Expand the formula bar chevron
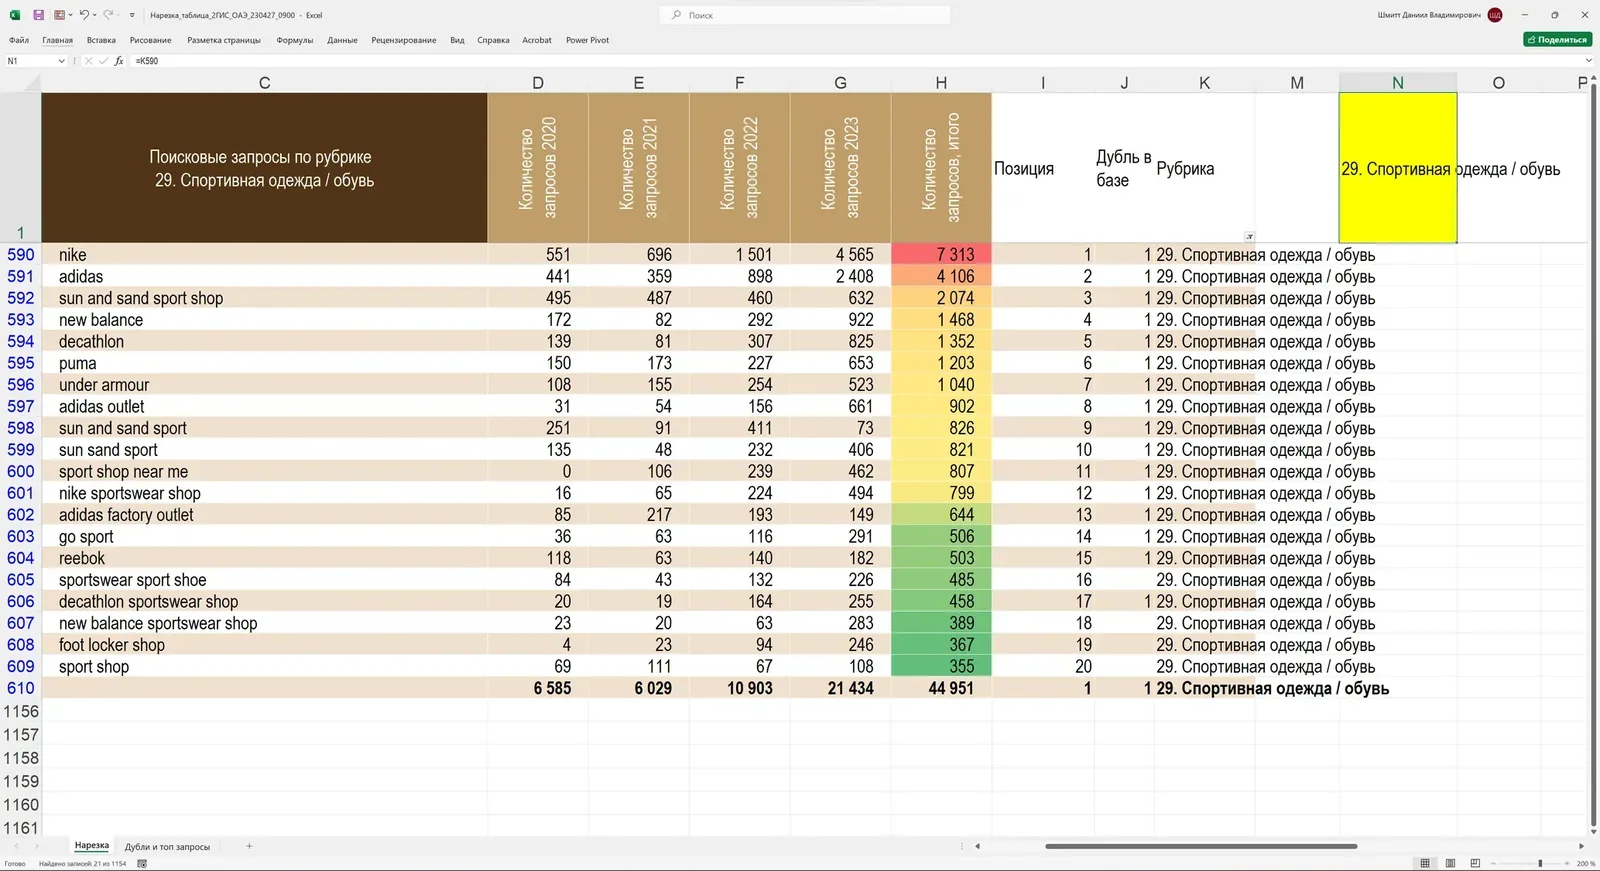 (1589, 61)
